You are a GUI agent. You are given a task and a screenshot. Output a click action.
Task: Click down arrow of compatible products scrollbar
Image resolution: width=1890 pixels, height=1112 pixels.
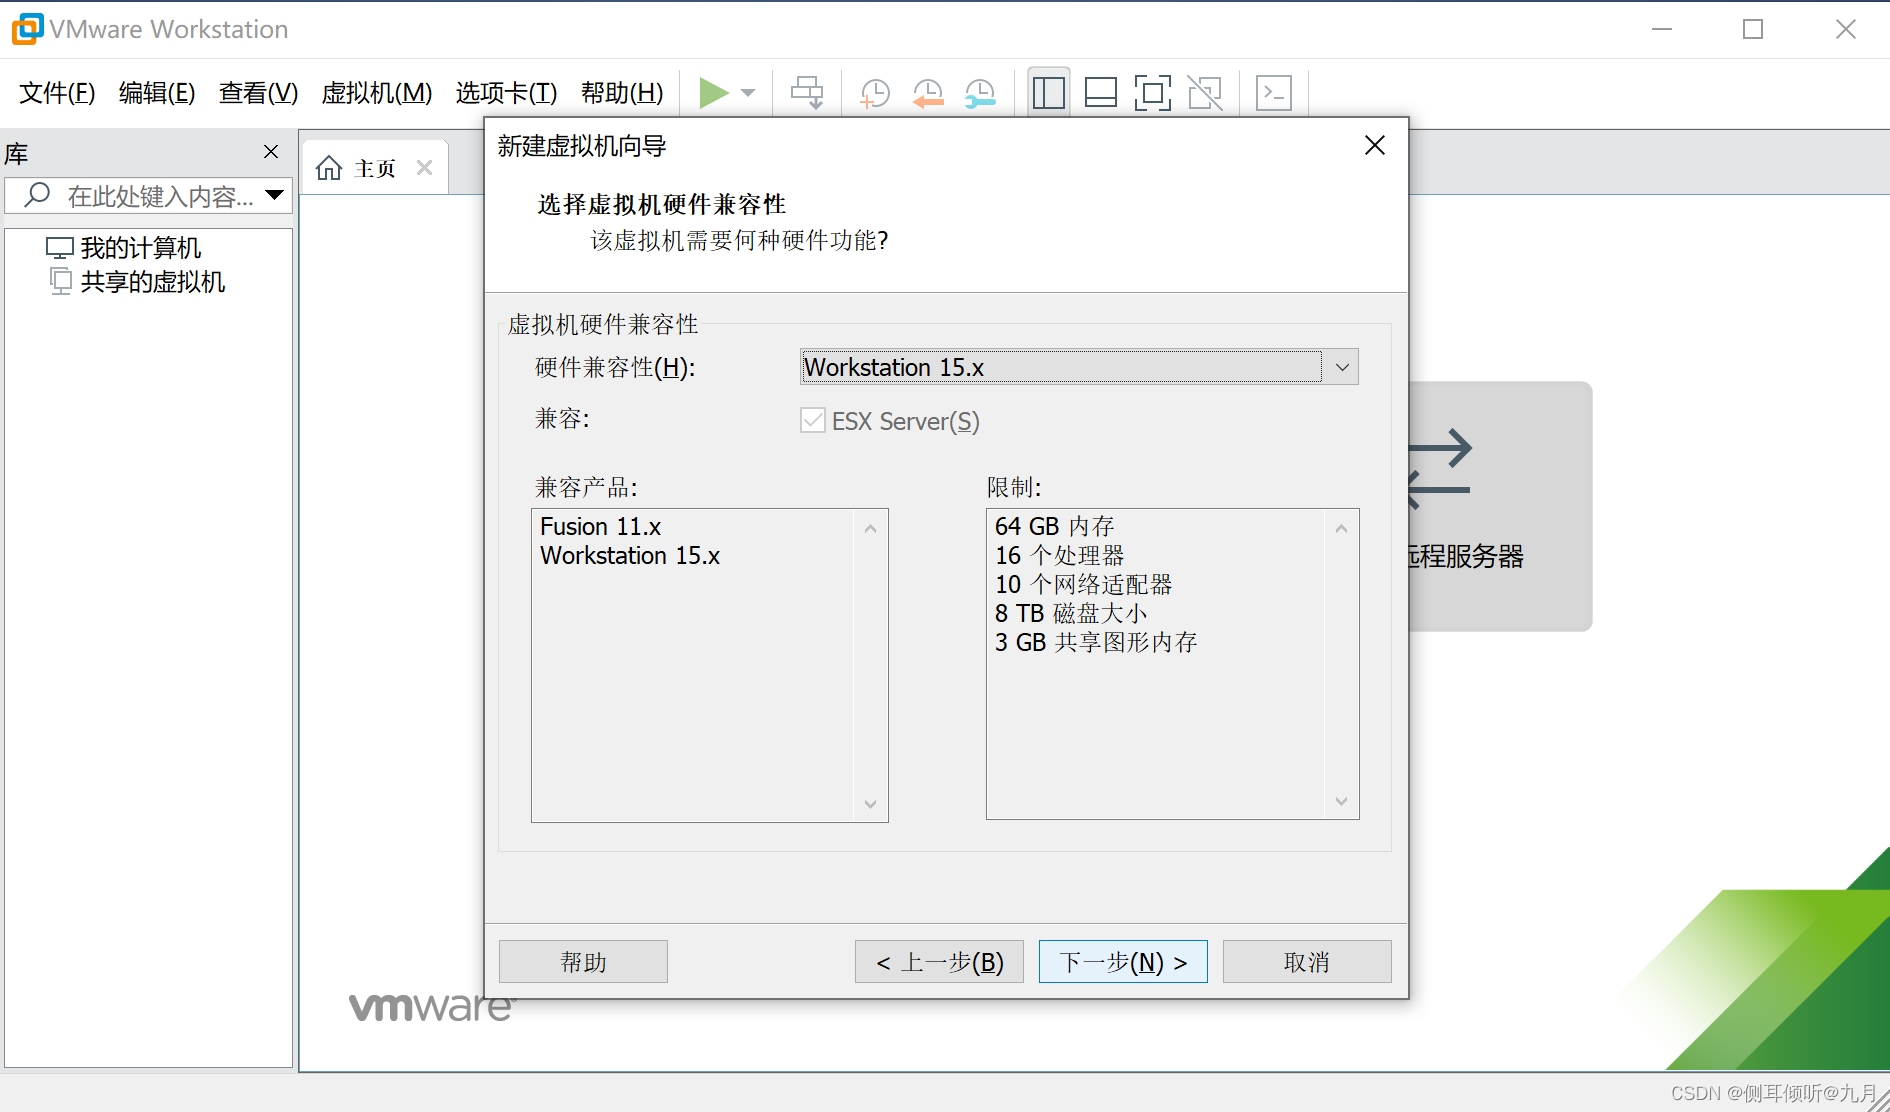(870, 804)
